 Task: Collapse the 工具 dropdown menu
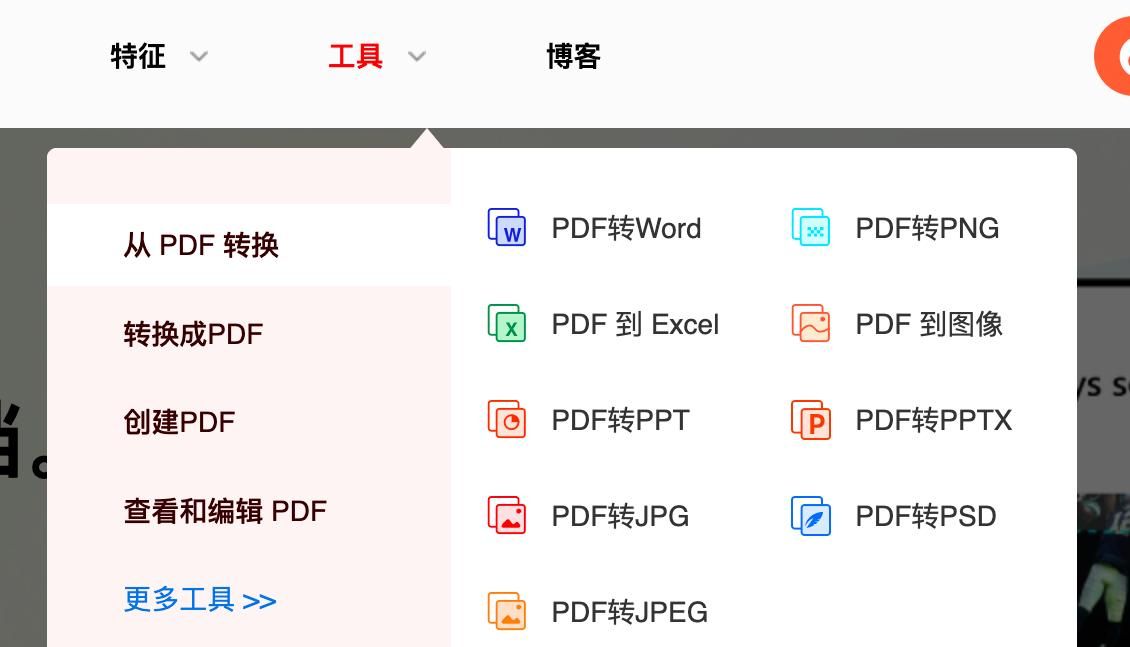pos(356,57)
